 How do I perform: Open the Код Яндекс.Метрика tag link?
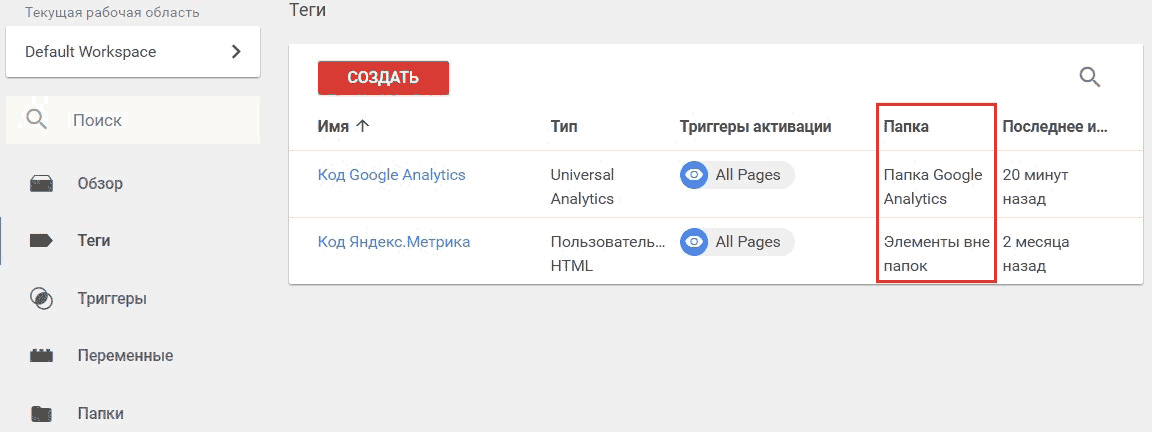pos(394,242)
